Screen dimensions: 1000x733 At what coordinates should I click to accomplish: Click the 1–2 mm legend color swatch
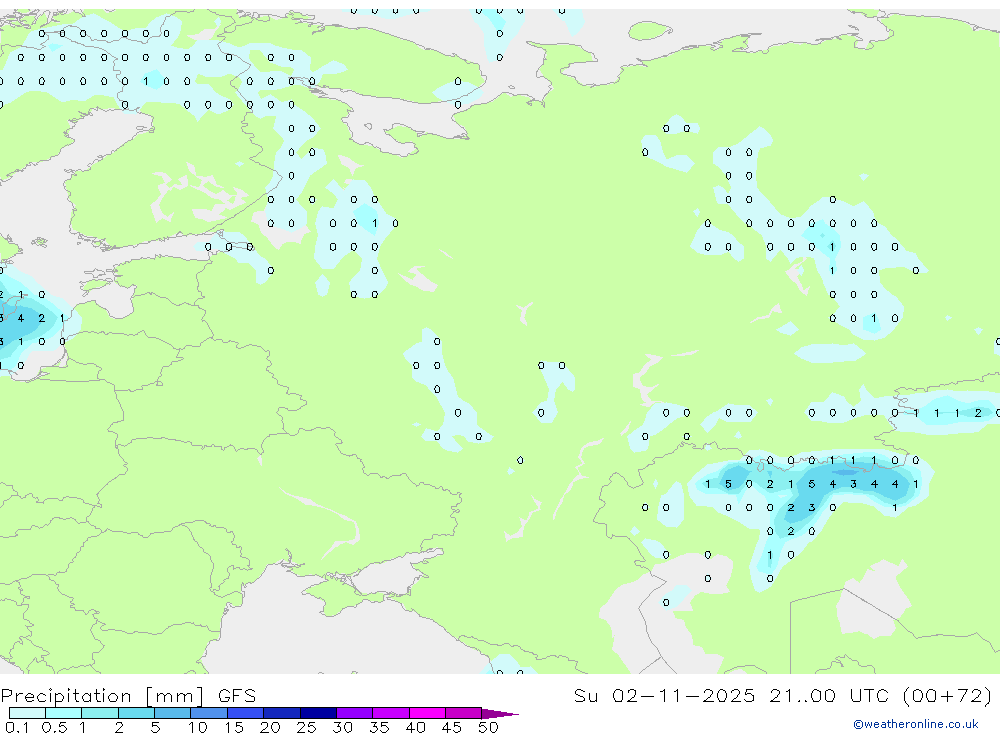coord(100,713)
